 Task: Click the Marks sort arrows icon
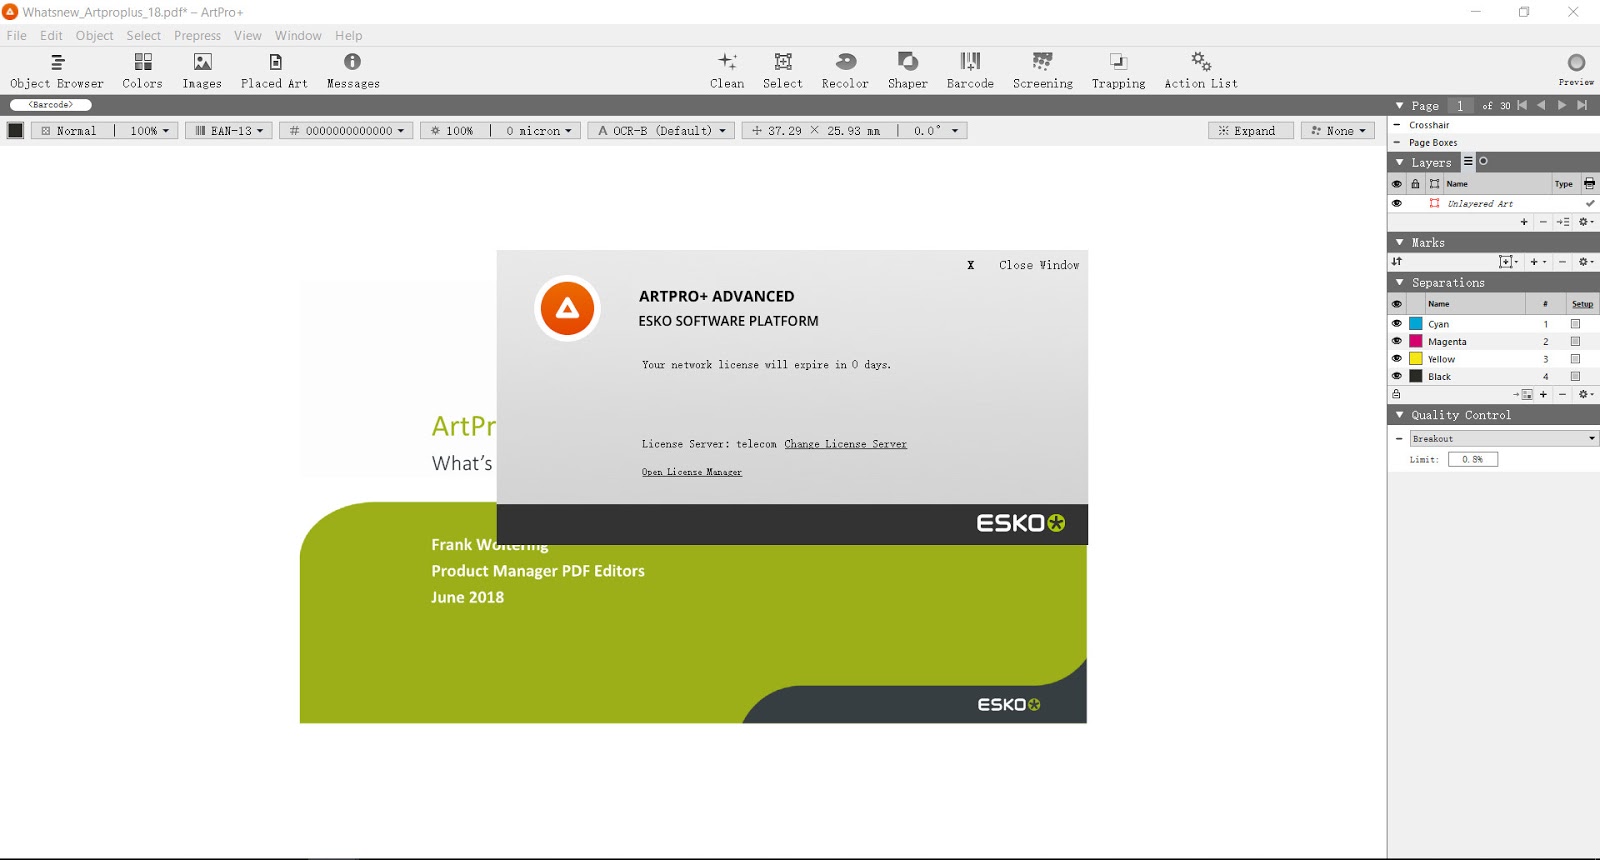(1397, 262)
